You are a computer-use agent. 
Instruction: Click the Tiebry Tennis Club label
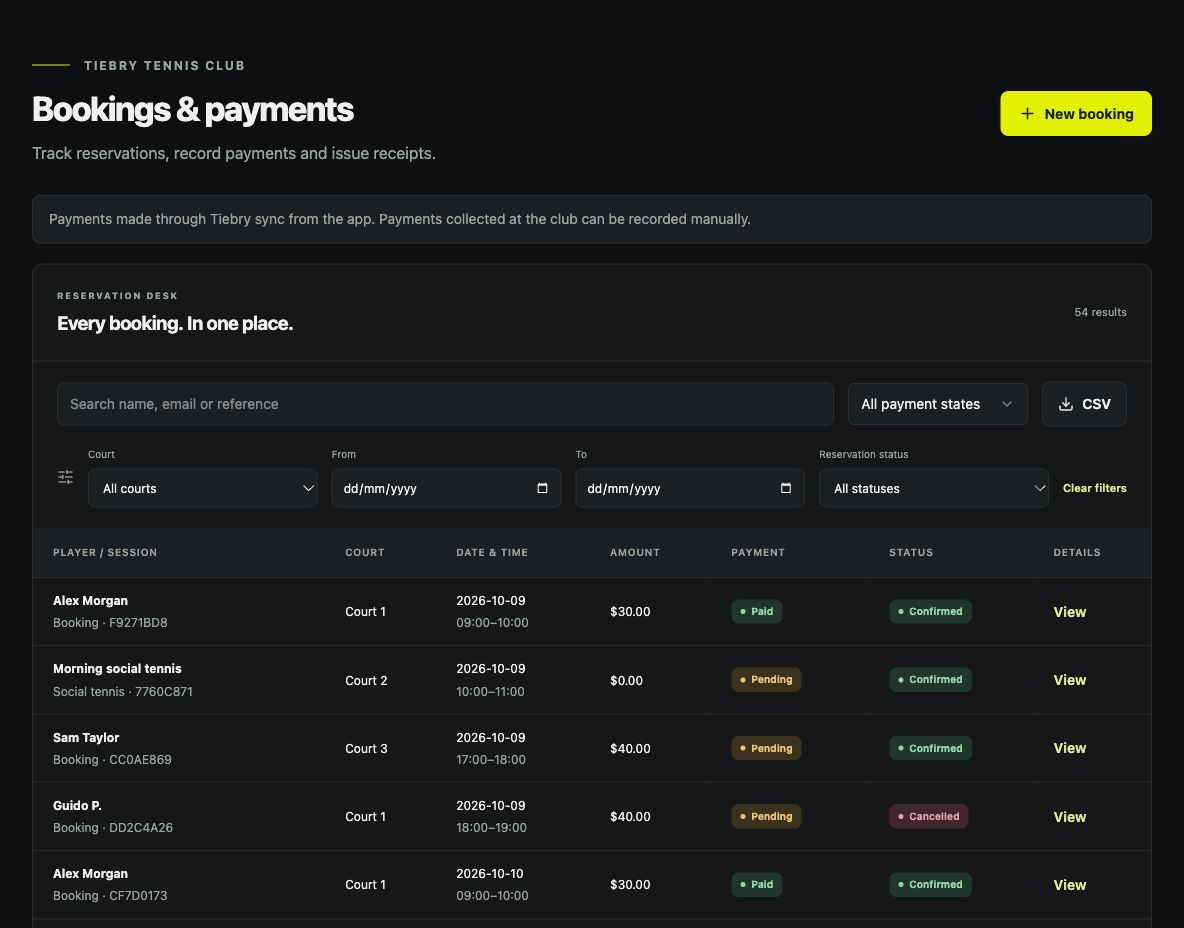(165, 66)
